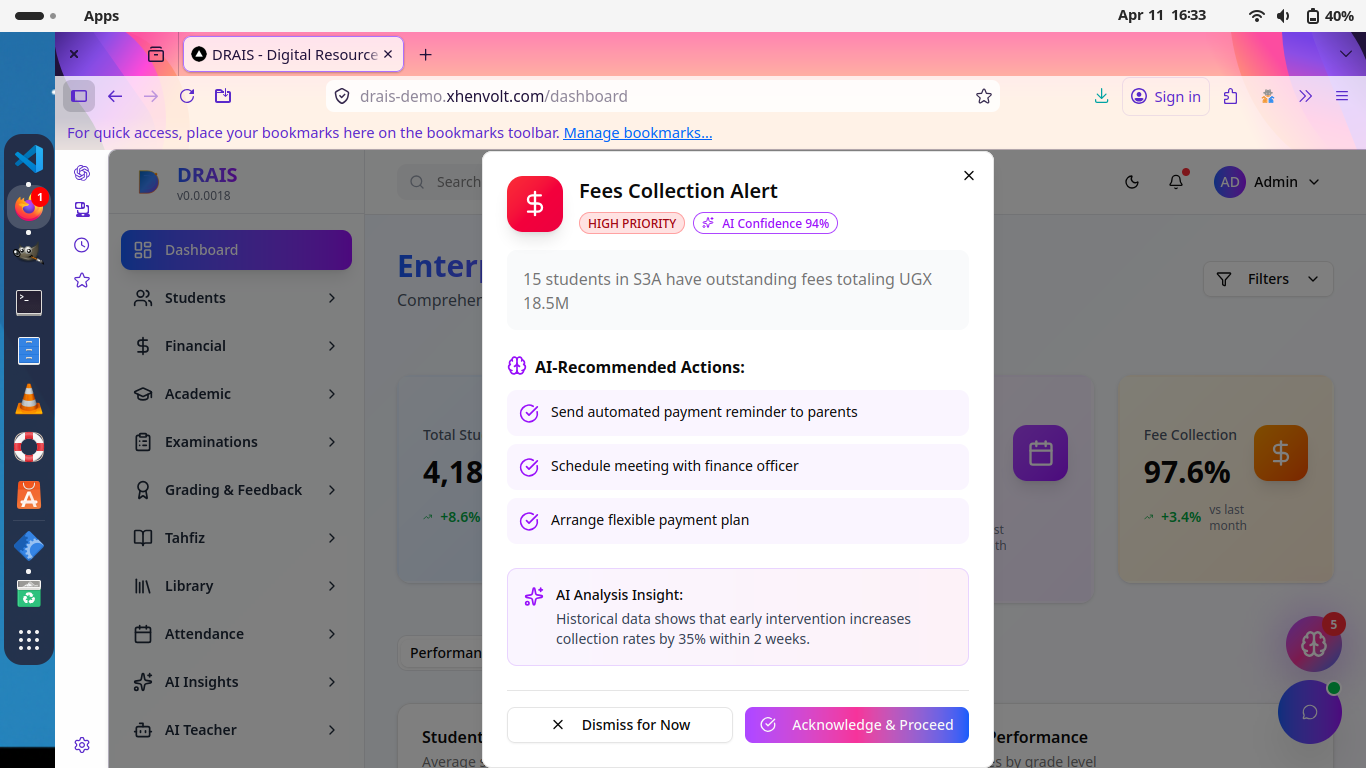
Task: Select Arrange flexible payment plan action
Action: click(x=738, y=520)
